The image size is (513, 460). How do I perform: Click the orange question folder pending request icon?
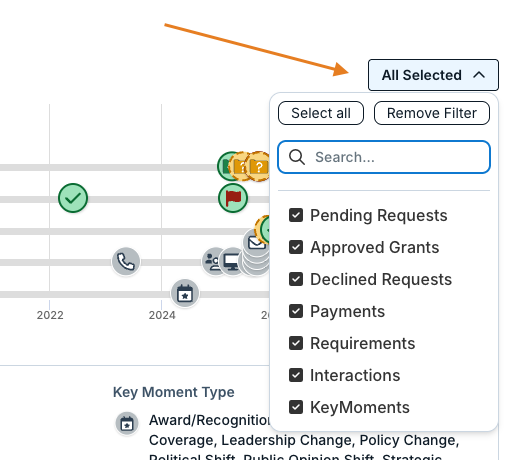pos(259,166)
